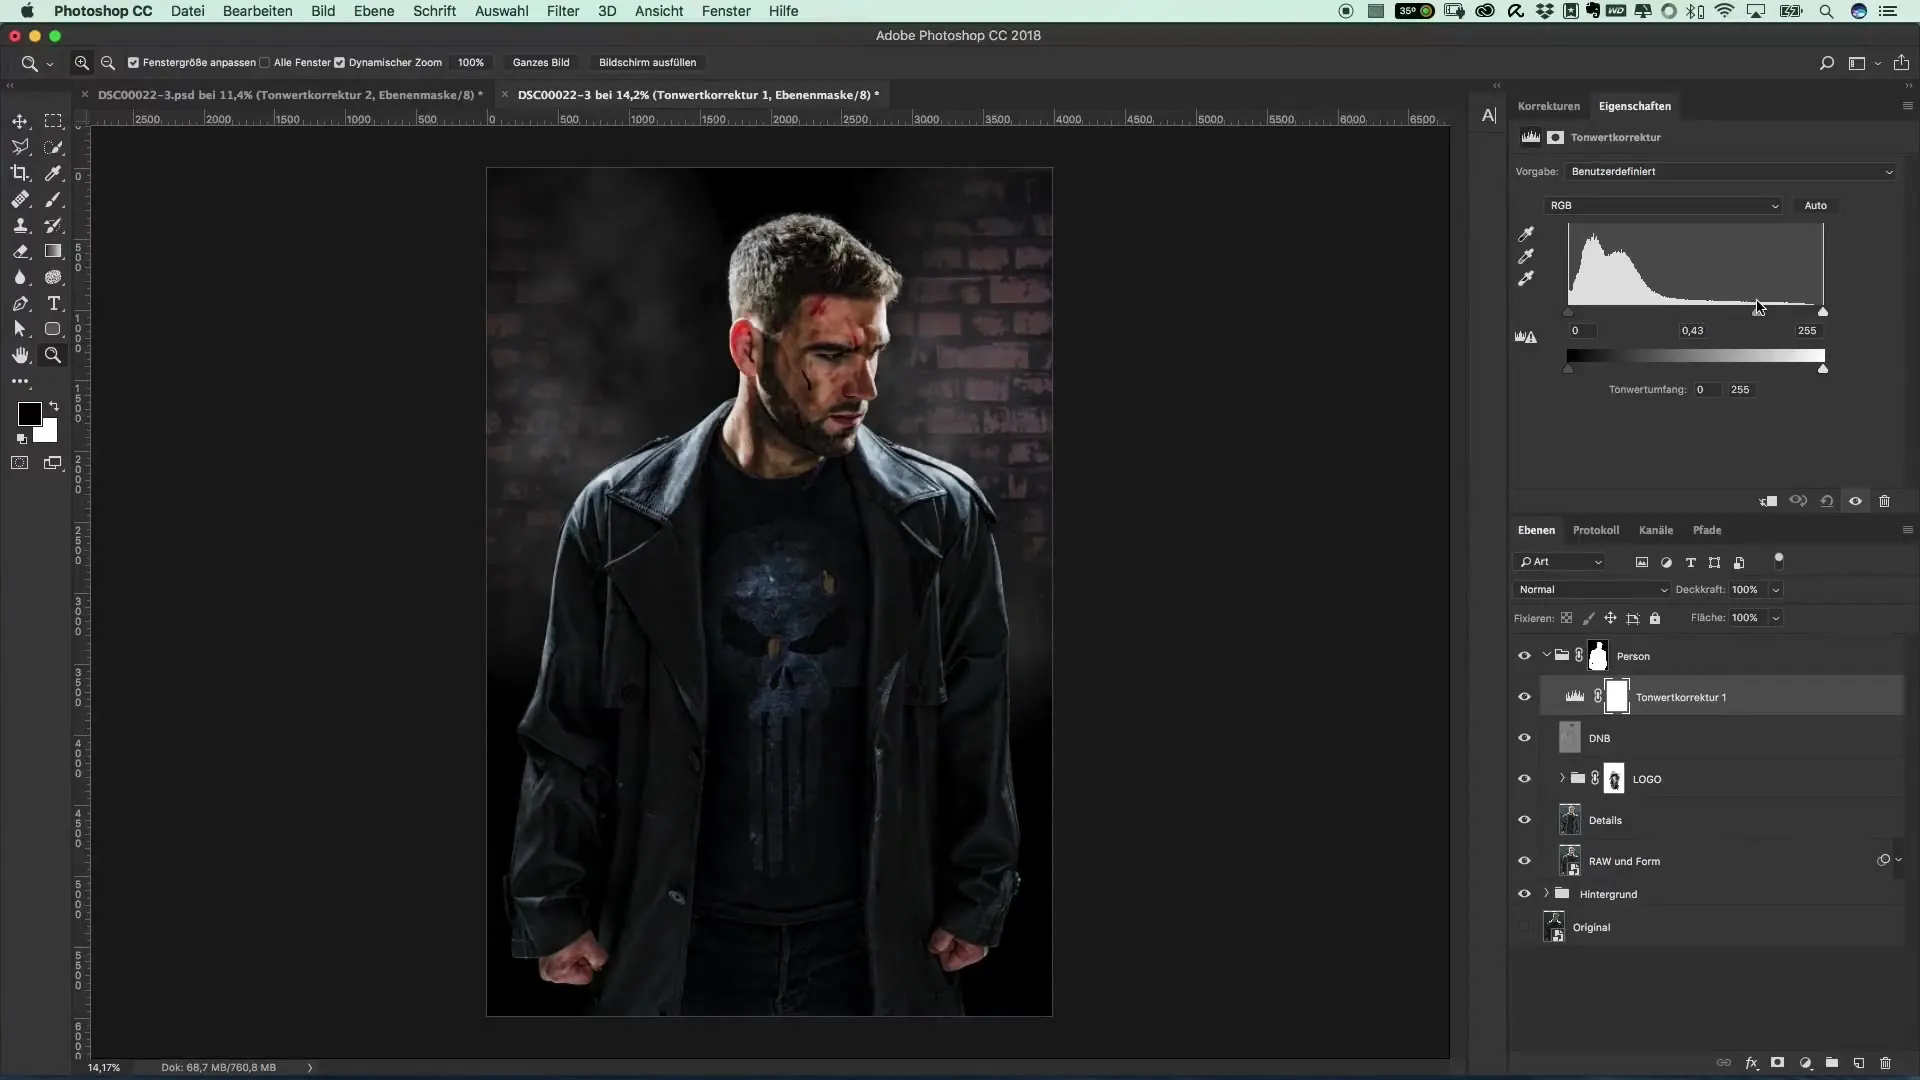Switch to the Kanäle tab
Viewport: 1920px width, 1080px height.
tap(1656, 530)
